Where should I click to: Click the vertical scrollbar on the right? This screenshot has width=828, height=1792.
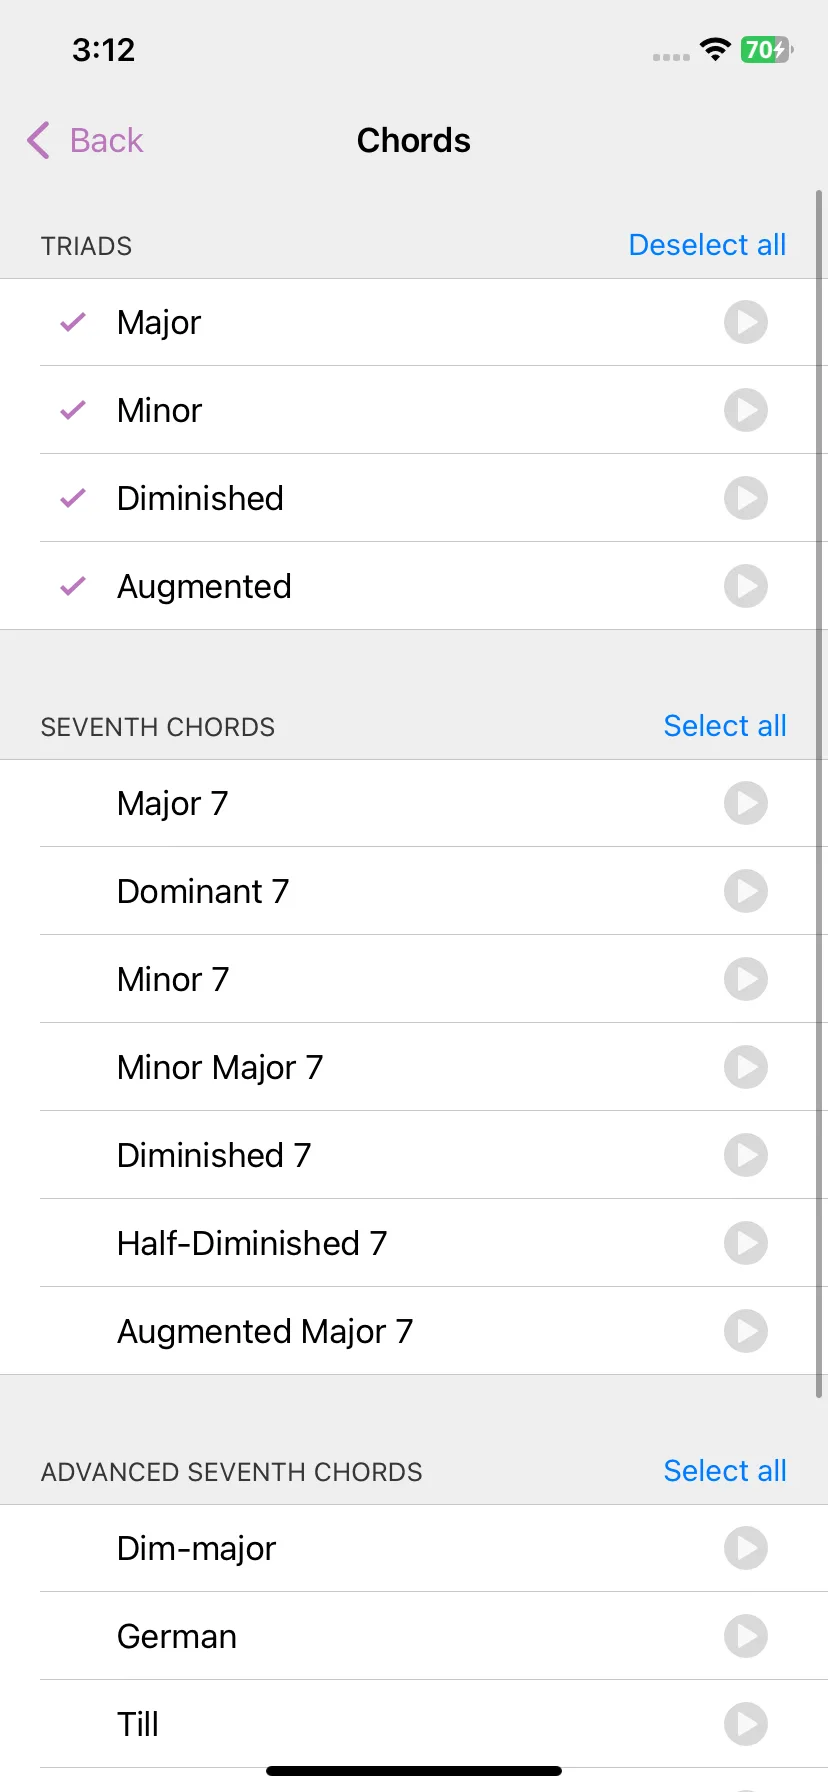click(x=820, y=794)
